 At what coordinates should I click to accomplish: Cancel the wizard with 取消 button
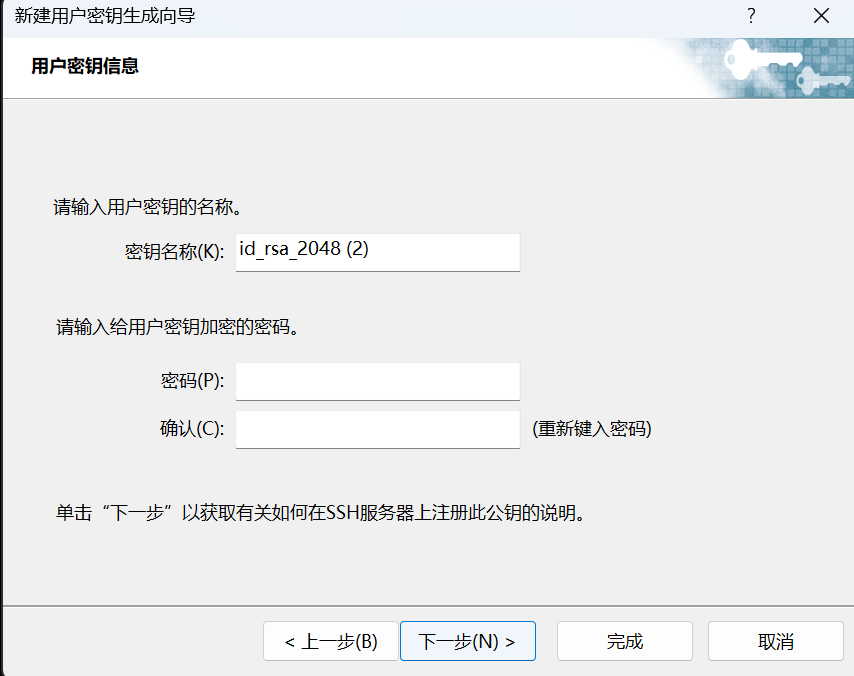point(775,641)
